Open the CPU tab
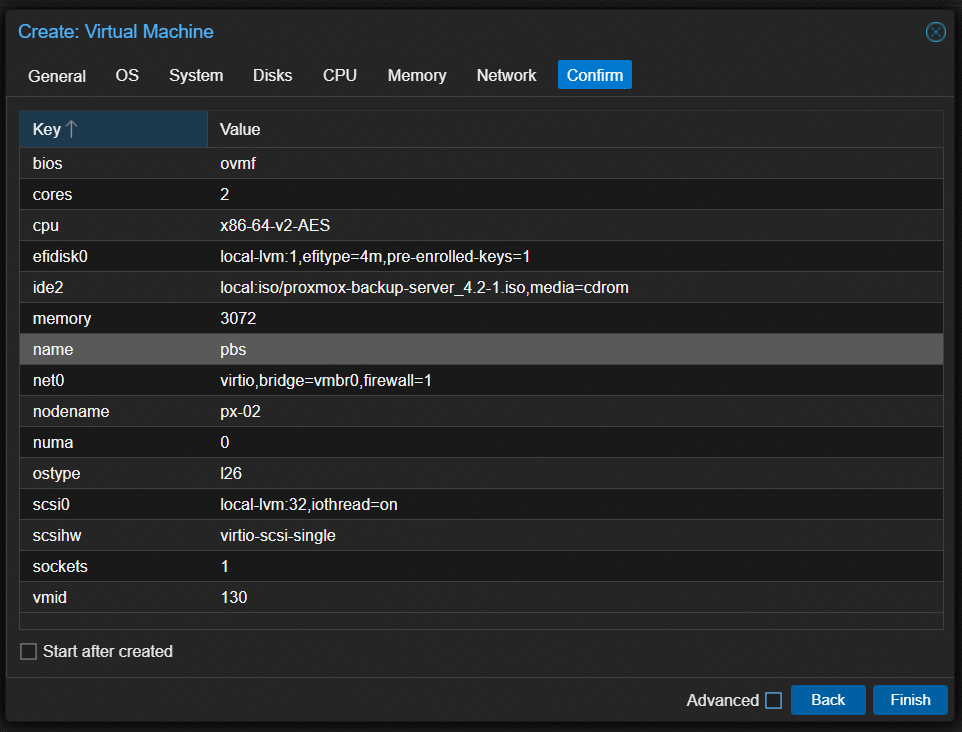The height and width of the screenshot is (732, 962). click(x=340, y=75)
